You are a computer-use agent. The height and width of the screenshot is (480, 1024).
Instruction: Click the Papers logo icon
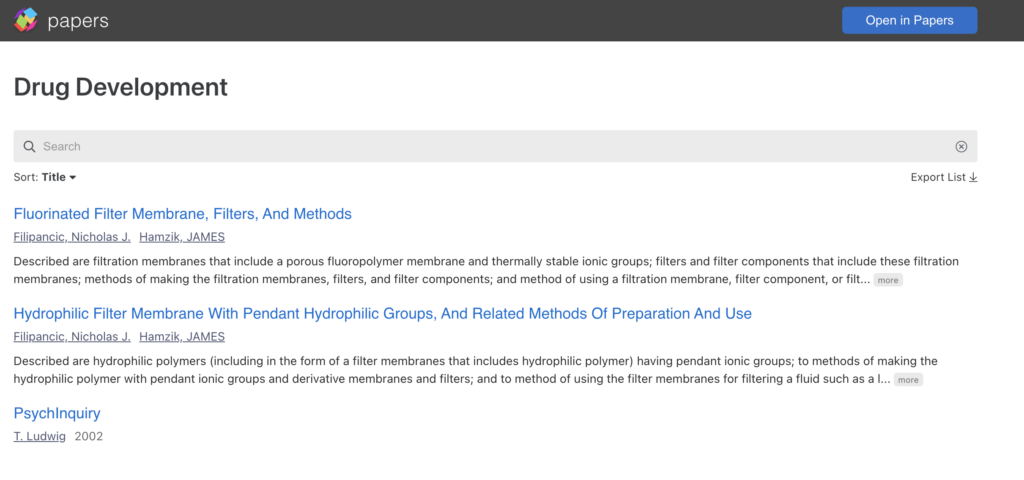tap(26, 20)
